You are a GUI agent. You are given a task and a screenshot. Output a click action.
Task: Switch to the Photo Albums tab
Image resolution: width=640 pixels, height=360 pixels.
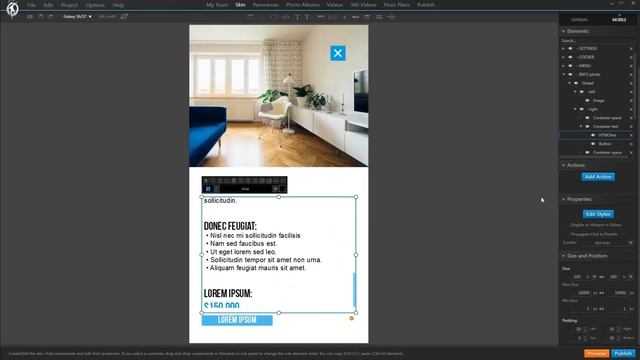302,5
